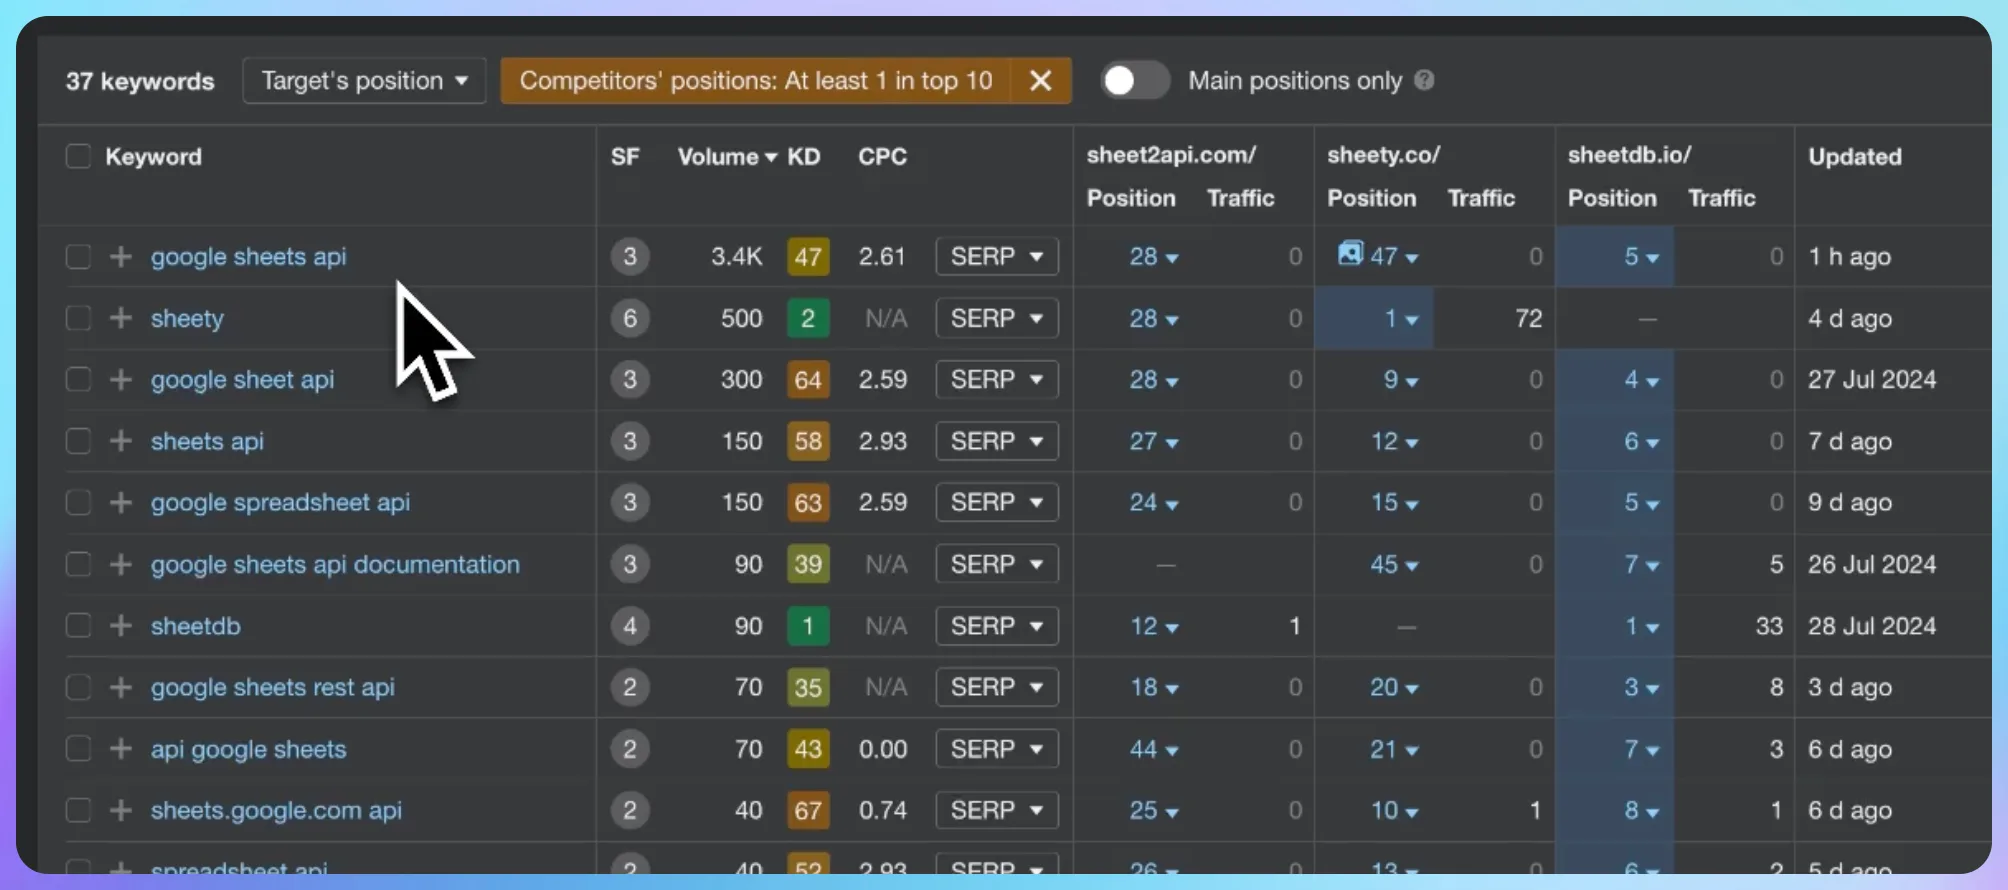Open sheetdb.io position 5 dropdown for 'google sheets api'
Screen dimensions: 2008x890
[x=1641, y=257]
